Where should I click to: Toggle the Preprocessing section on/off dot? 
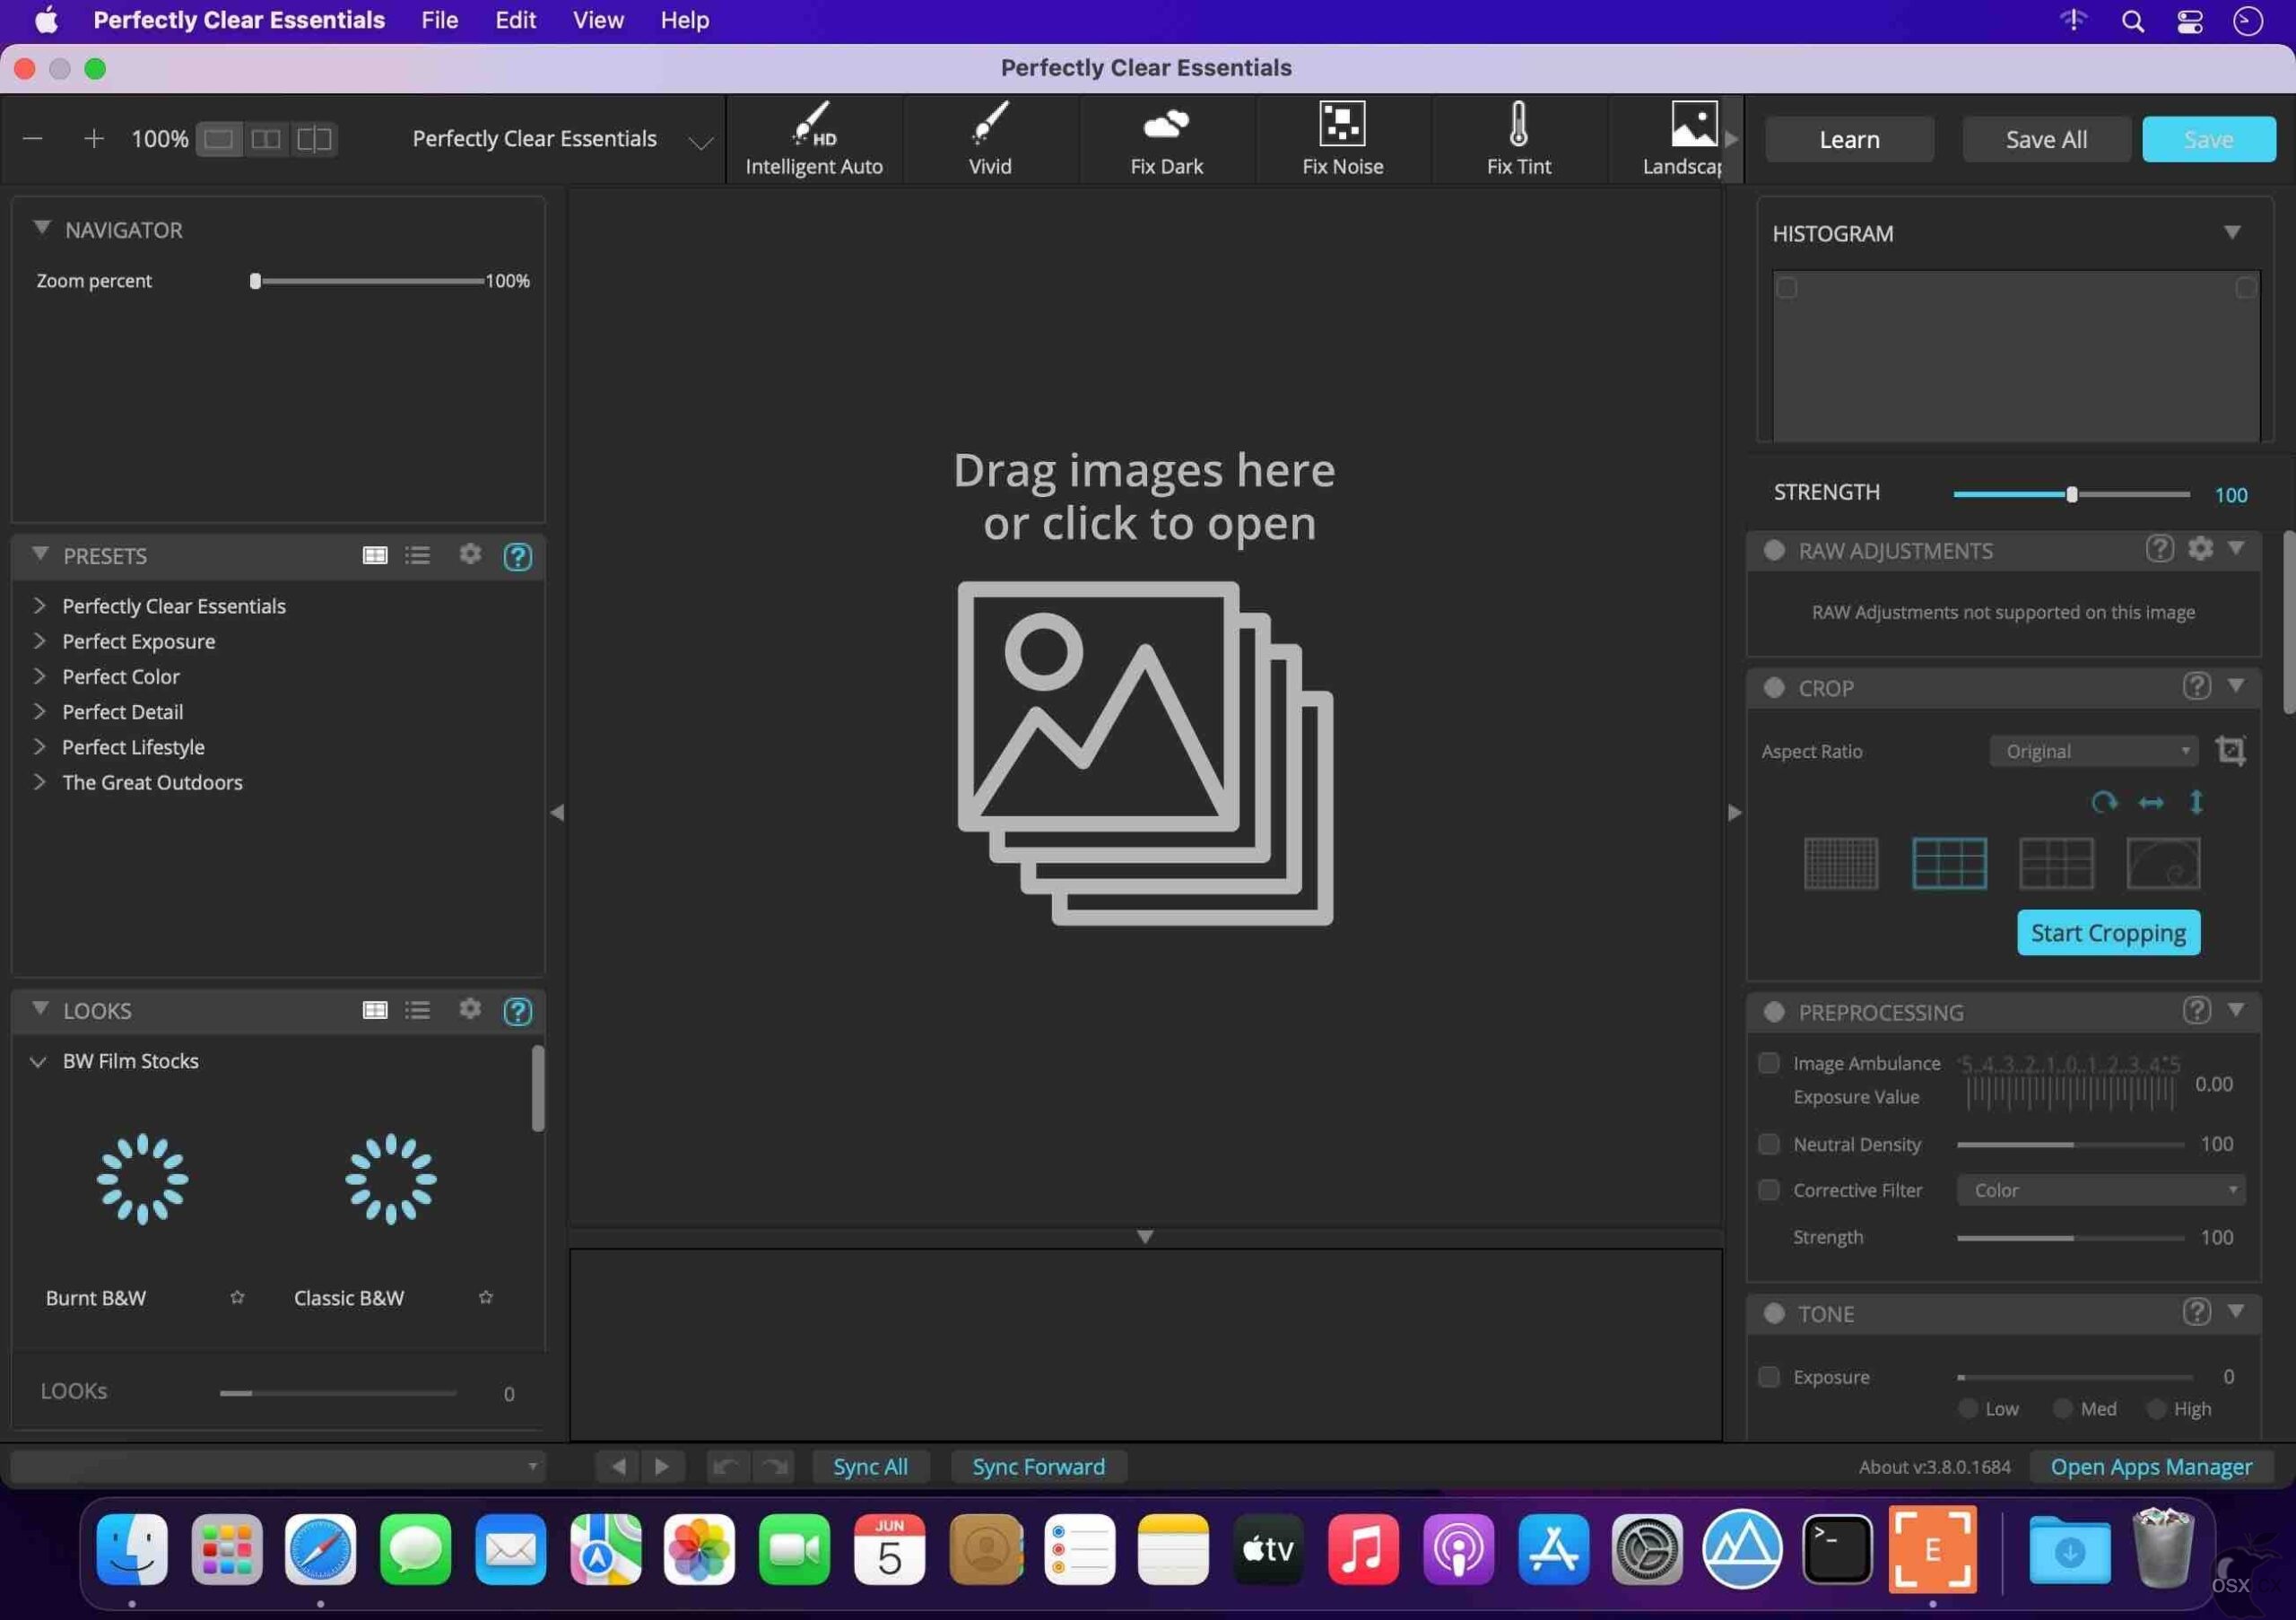[x=1774, y=1012]
